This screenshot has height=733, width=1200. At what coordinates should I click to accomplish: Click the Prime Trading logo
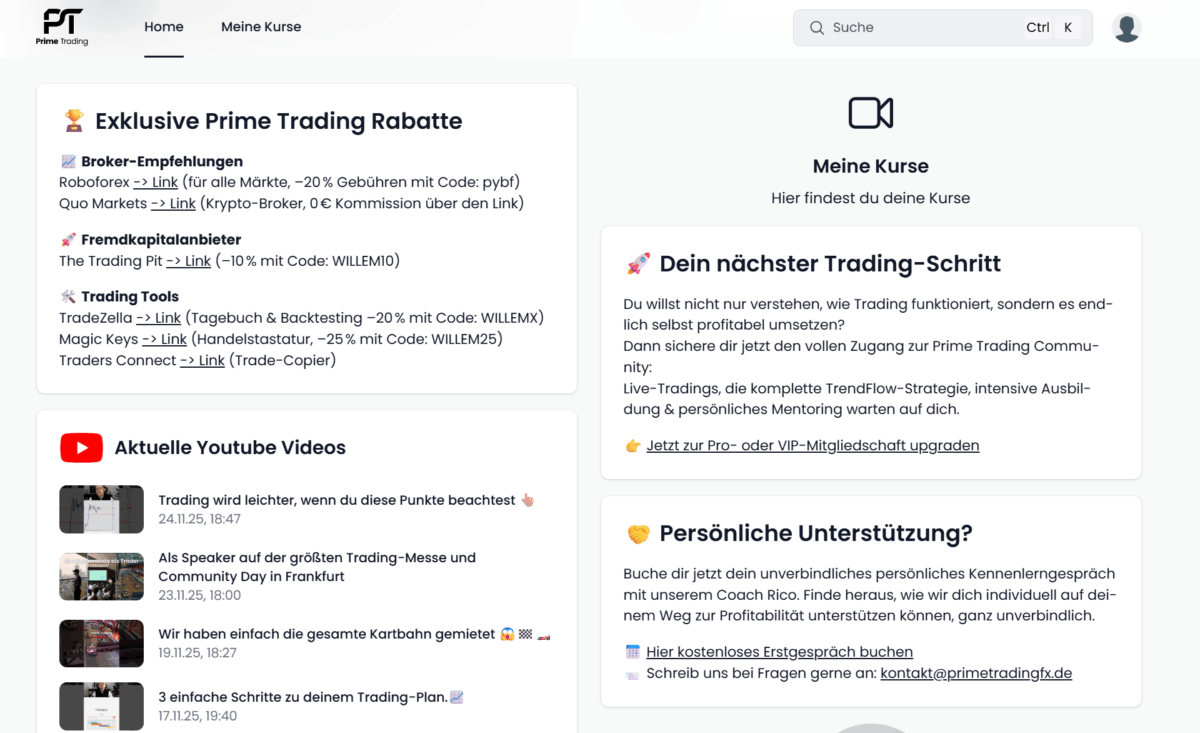point(60,27)
